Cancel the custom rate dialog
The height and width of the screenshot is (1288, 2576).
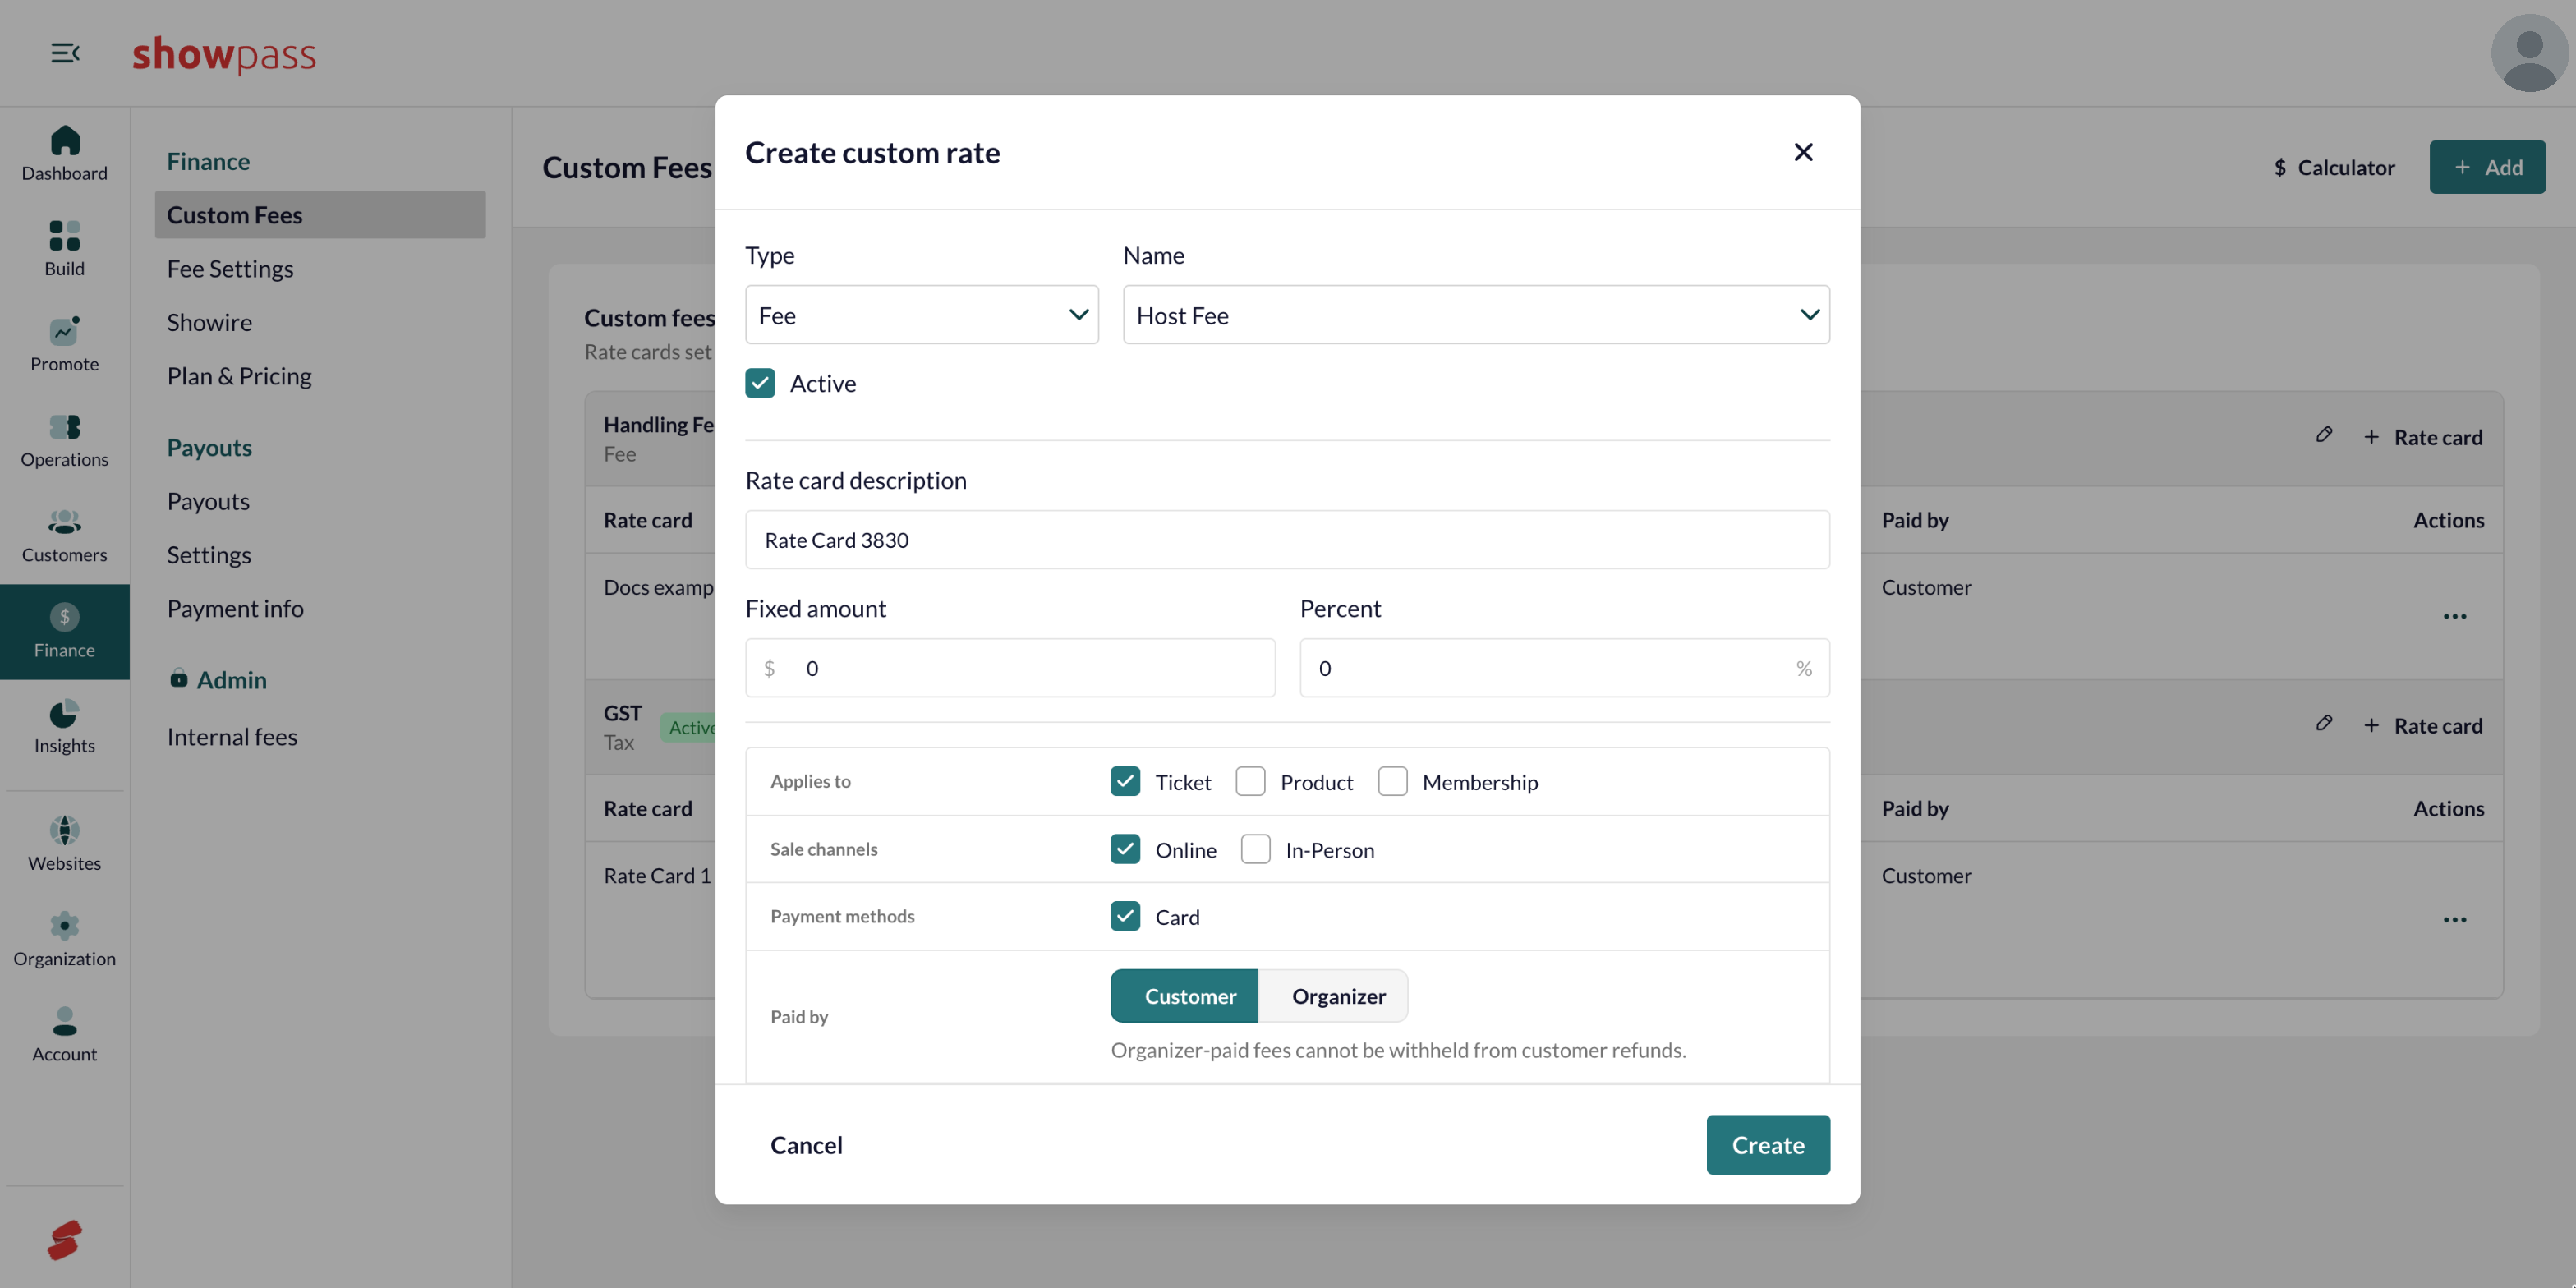tap(806, 1145)
